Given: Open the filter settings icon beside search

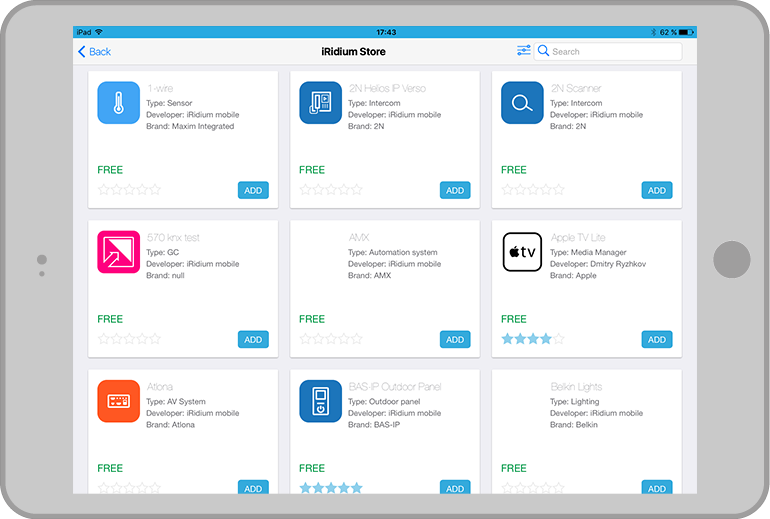Looking at the screenshot, I should click(x=523, y=51).
